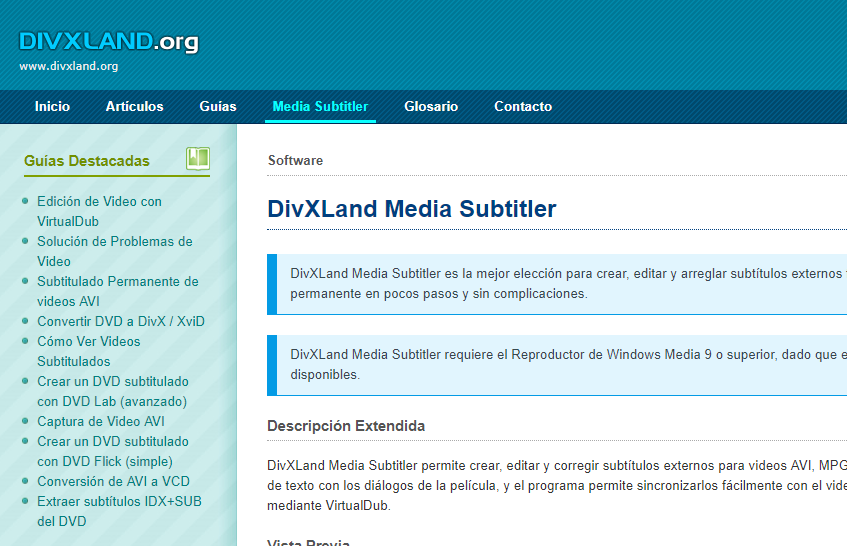Click the info box starting 'es la mejor elección'
The height and width of the screenshot is (546, 847).
[557, 284]
